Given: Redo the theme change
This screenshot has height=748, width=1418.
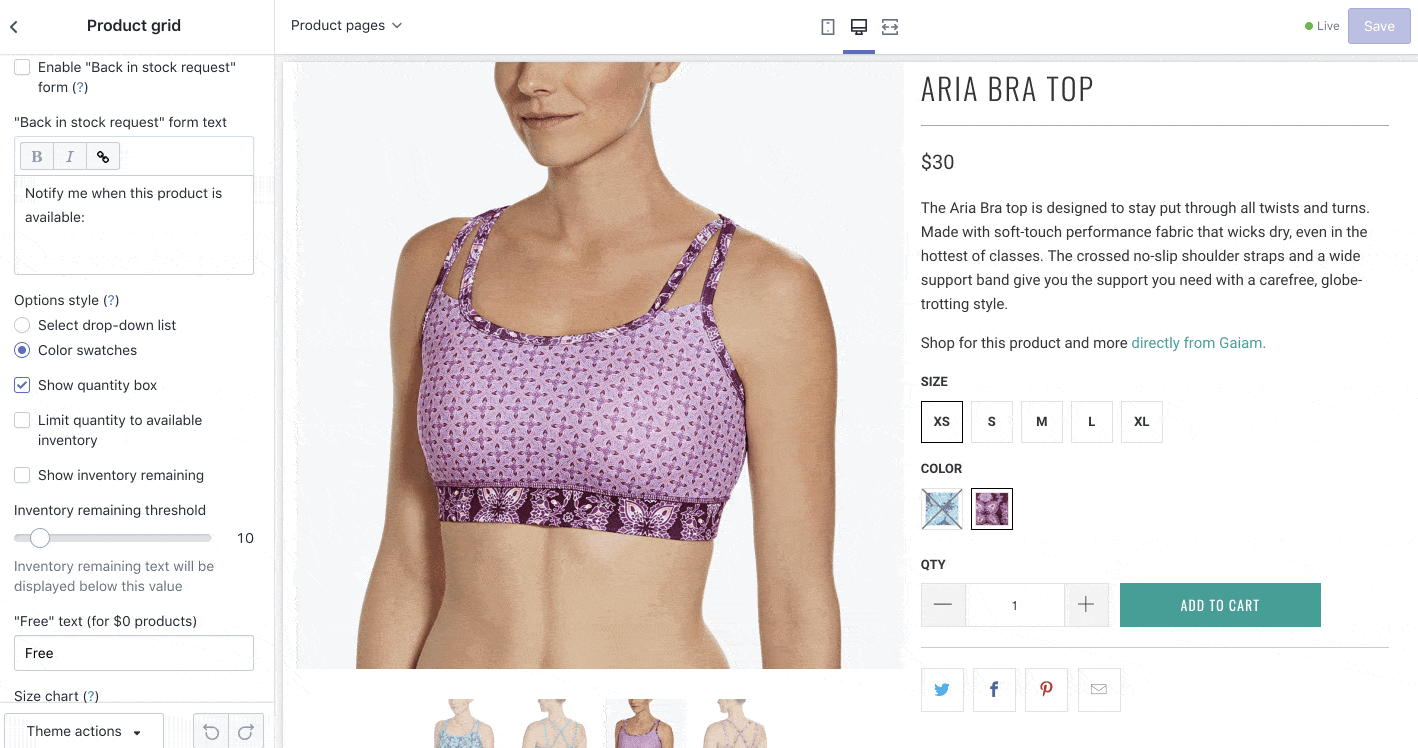Looking at the screenshot, I should [246, 732].
